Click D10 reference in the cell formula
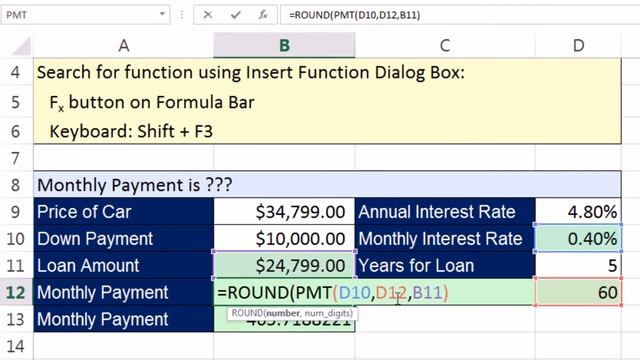The width and height of the screenshot is (640, 360). pyautogui.click(x=354, y=293)
